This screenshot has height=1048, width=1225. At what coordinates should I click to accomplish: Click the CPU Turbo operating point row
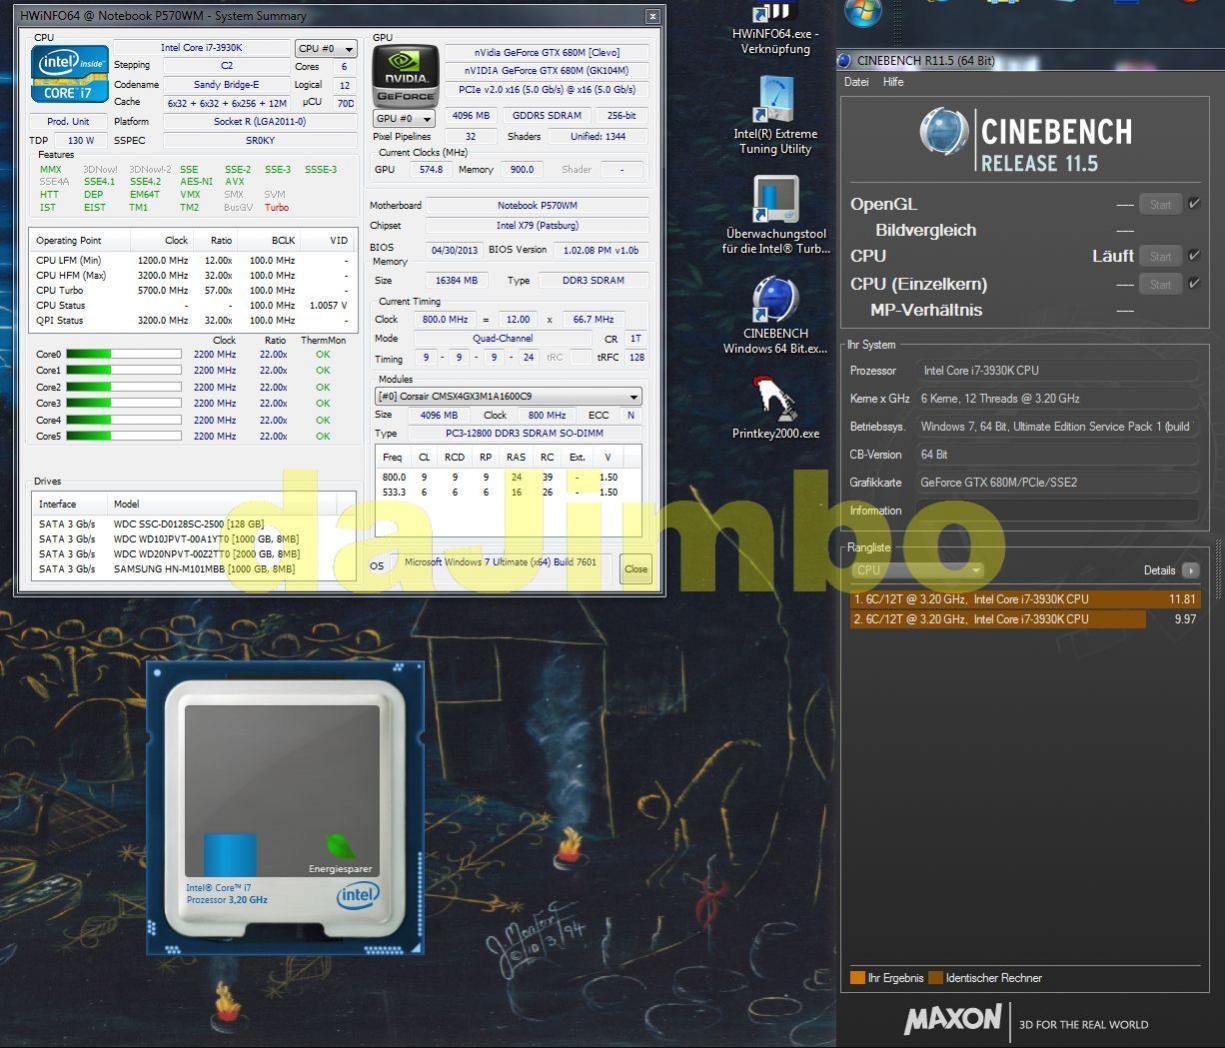click(193, 290)
